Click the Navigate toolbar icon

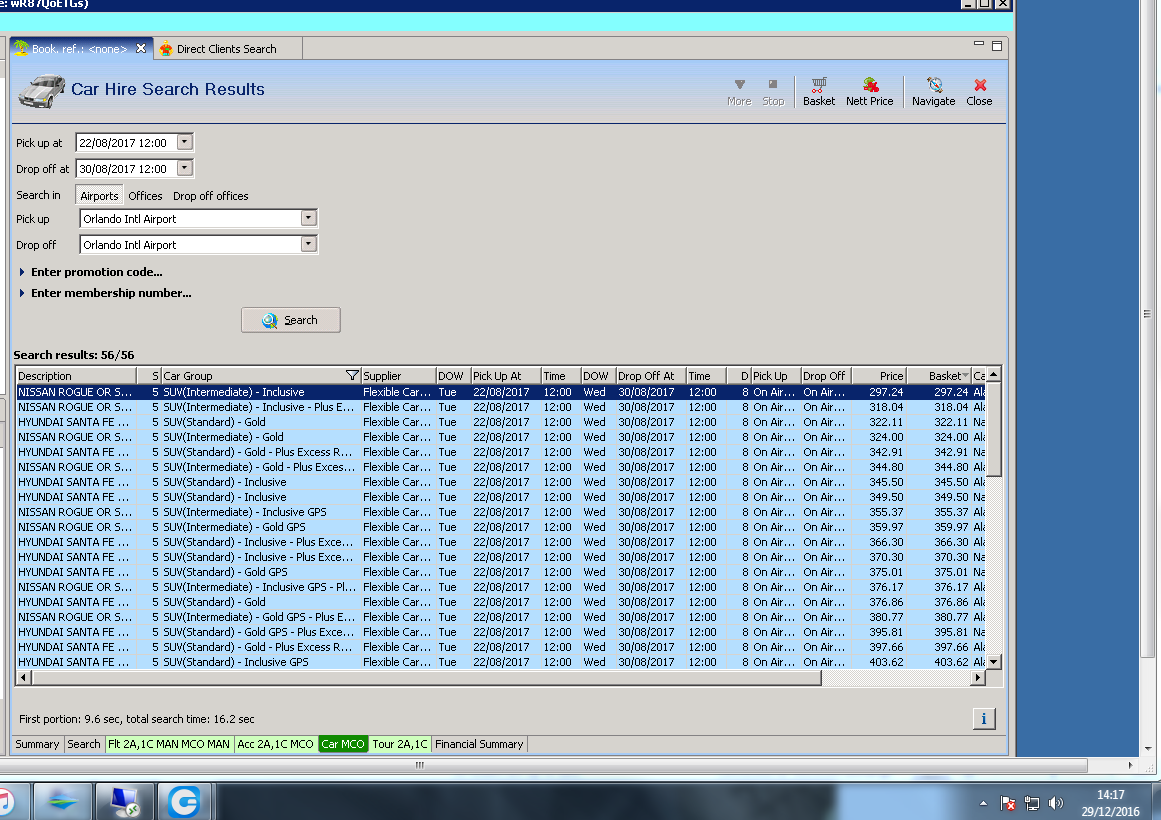coord(933,91)
